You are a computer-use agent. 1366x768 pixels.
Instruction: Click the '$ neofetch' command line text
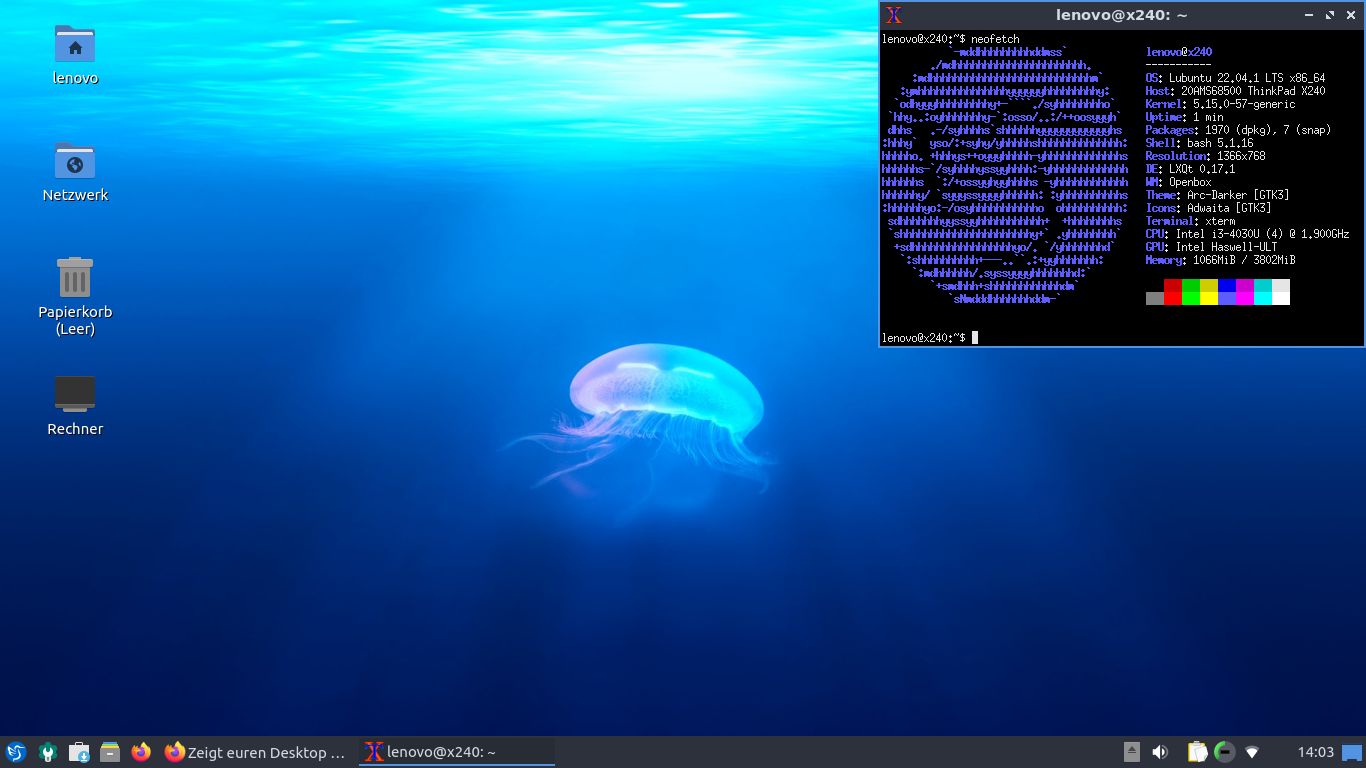(988, 39)
